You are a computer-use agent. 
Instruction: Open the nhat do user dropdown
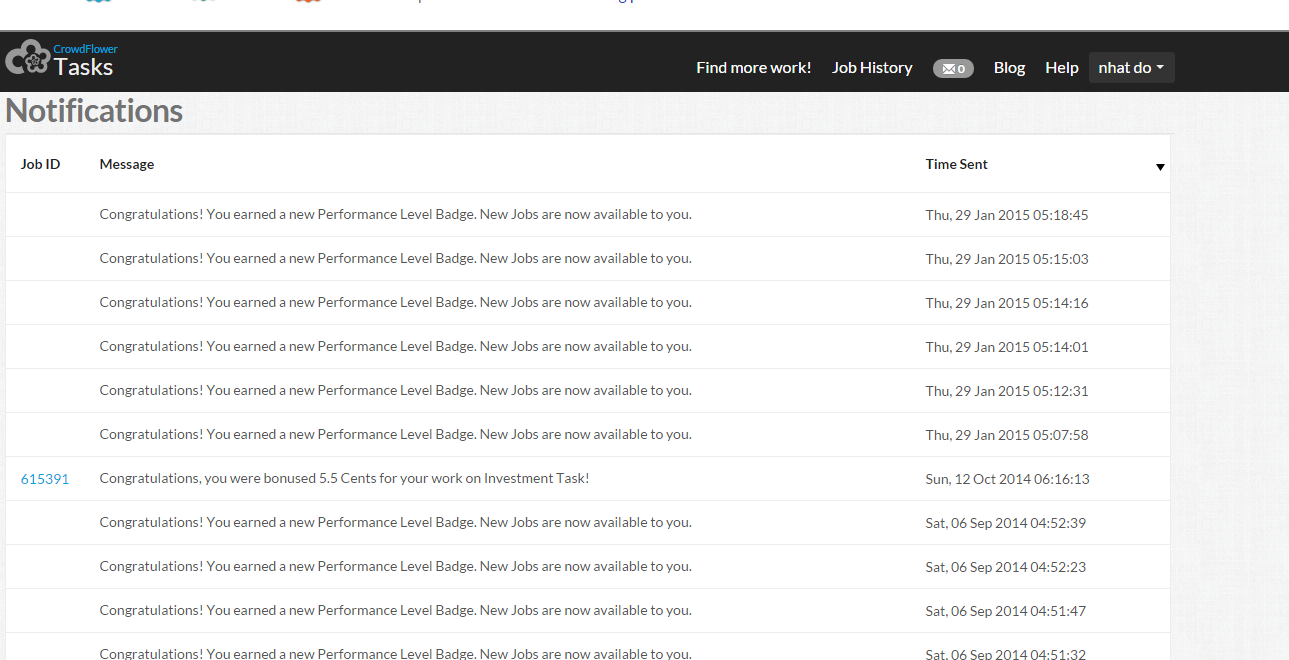[1131, 68]
